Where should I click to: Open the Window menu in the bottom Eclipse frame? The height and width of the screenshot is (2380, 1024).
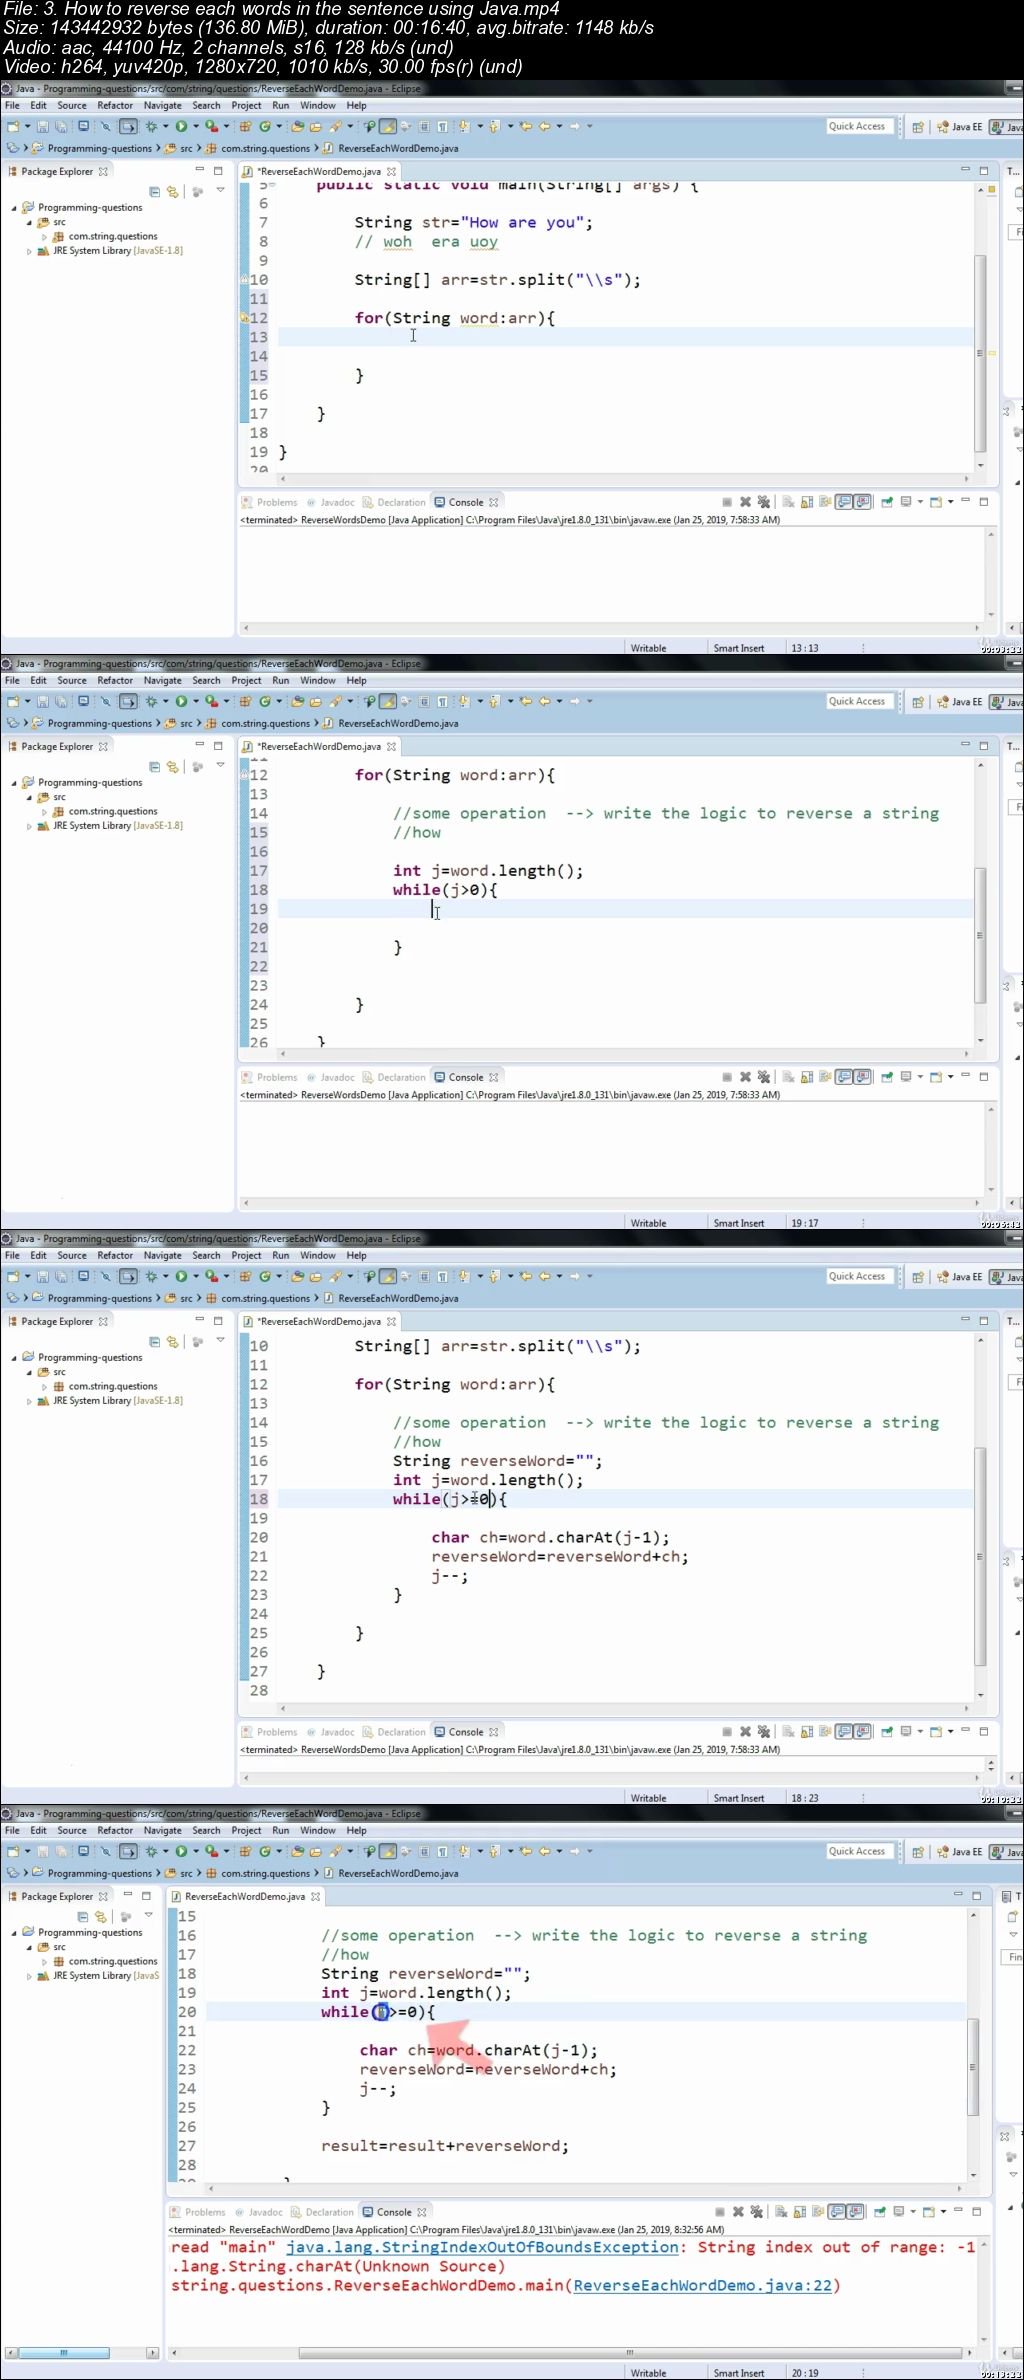318,1830
